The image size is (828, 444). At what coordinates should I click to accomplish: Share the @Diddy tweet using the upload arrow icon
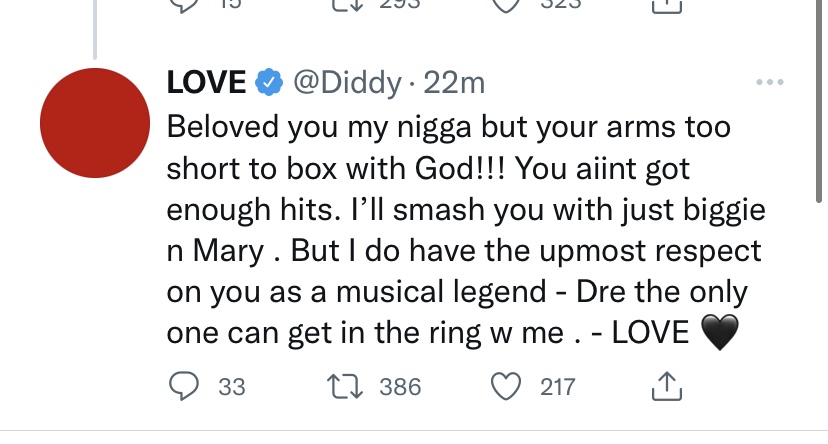[667, 386]
